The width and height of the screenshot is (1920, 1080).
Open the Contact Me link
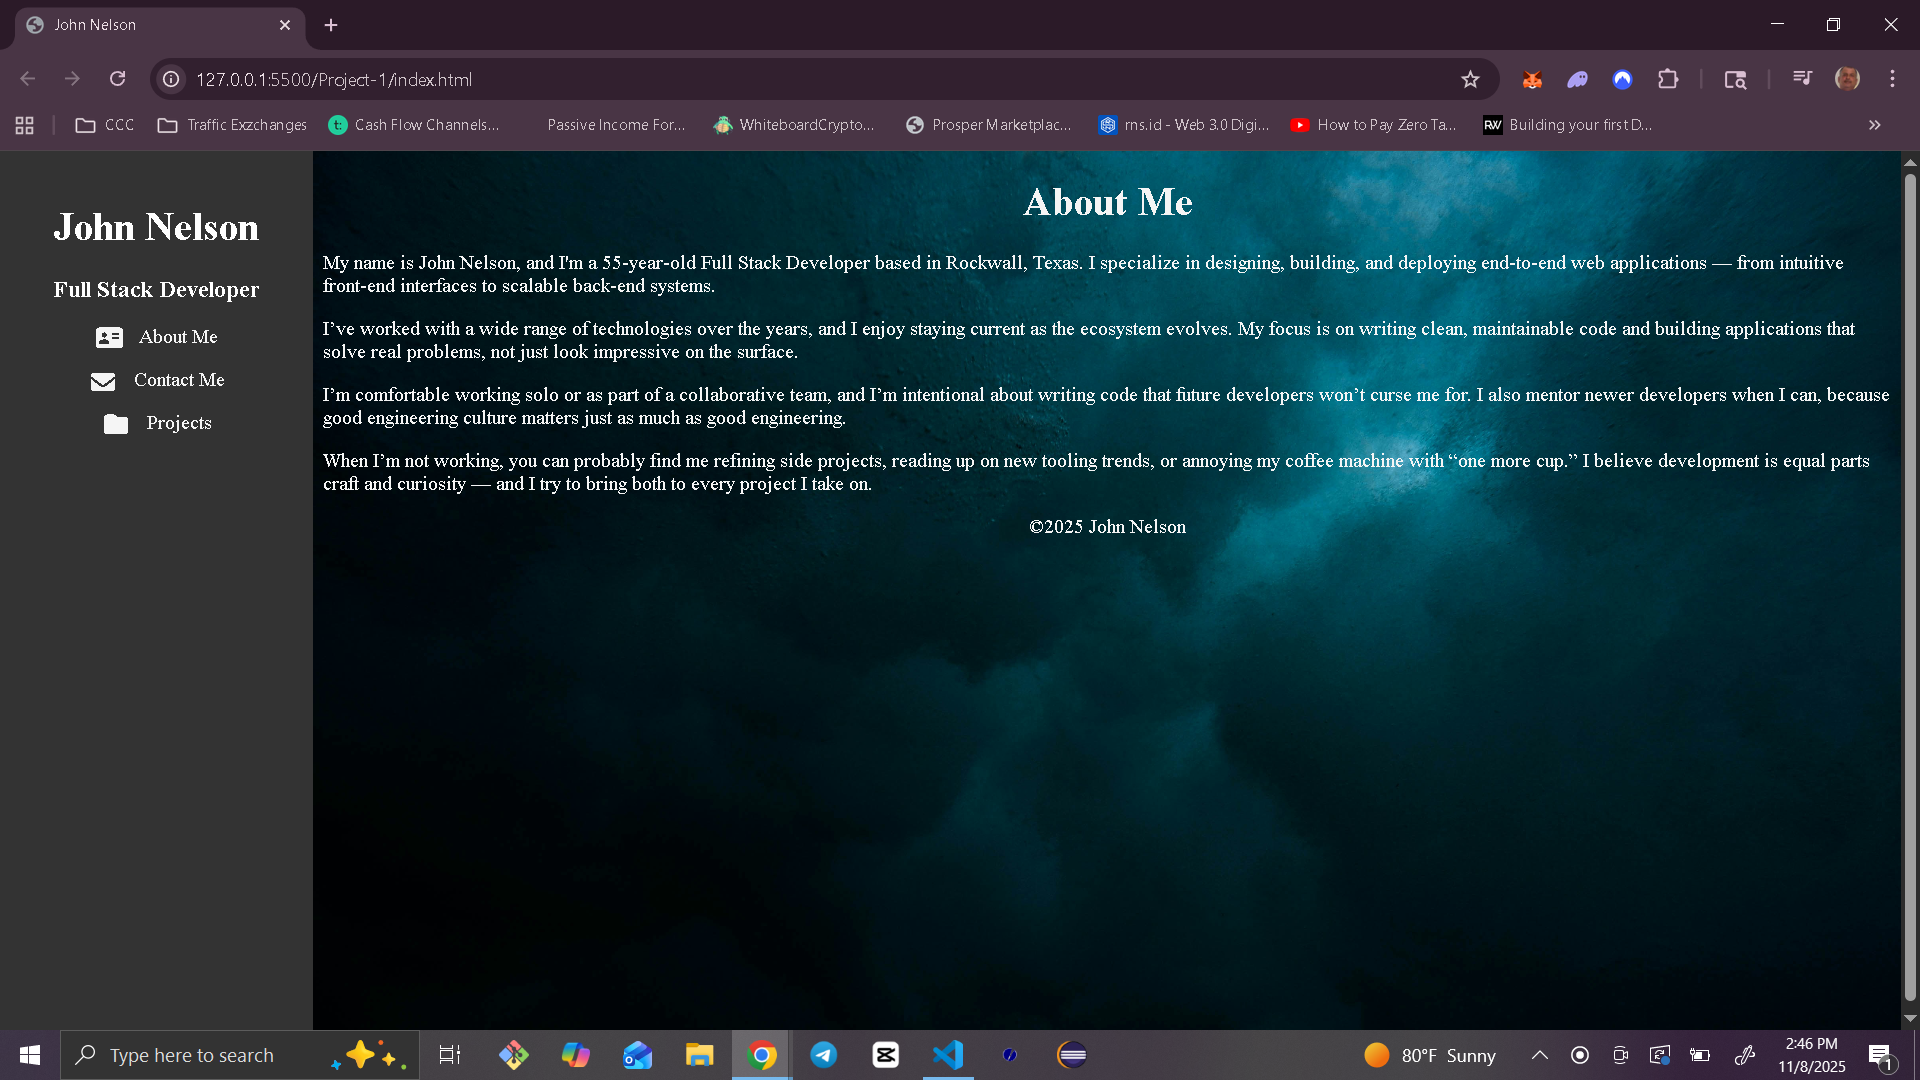pos(179,380)
